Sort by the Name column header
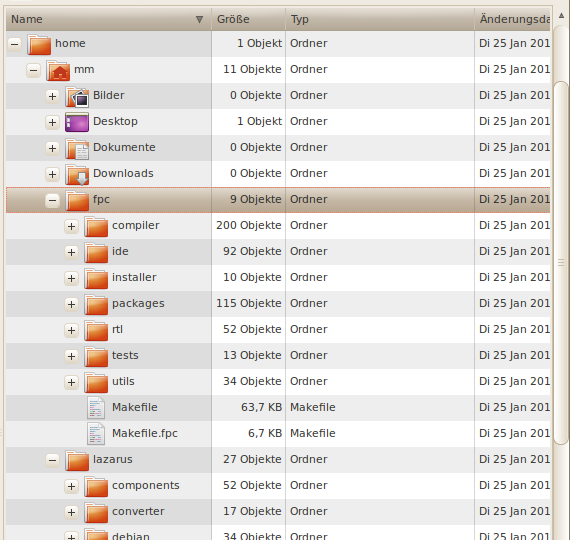 (x=108, y=19)
